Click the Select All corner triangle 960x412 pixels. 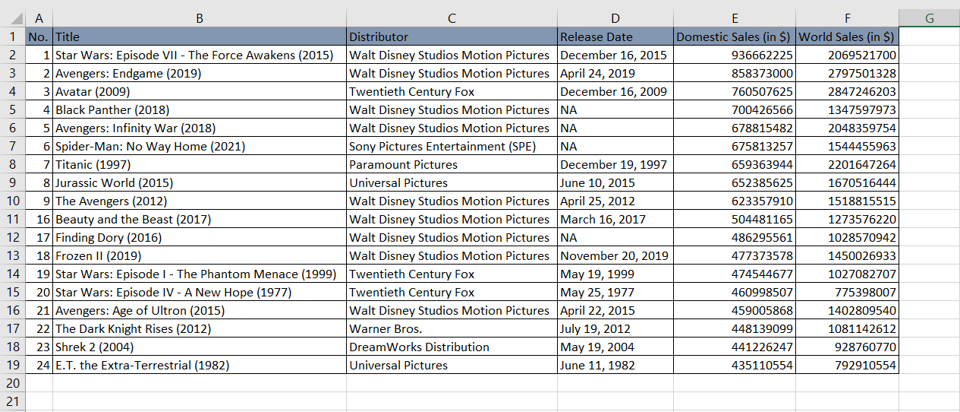[x=13, y=18]
